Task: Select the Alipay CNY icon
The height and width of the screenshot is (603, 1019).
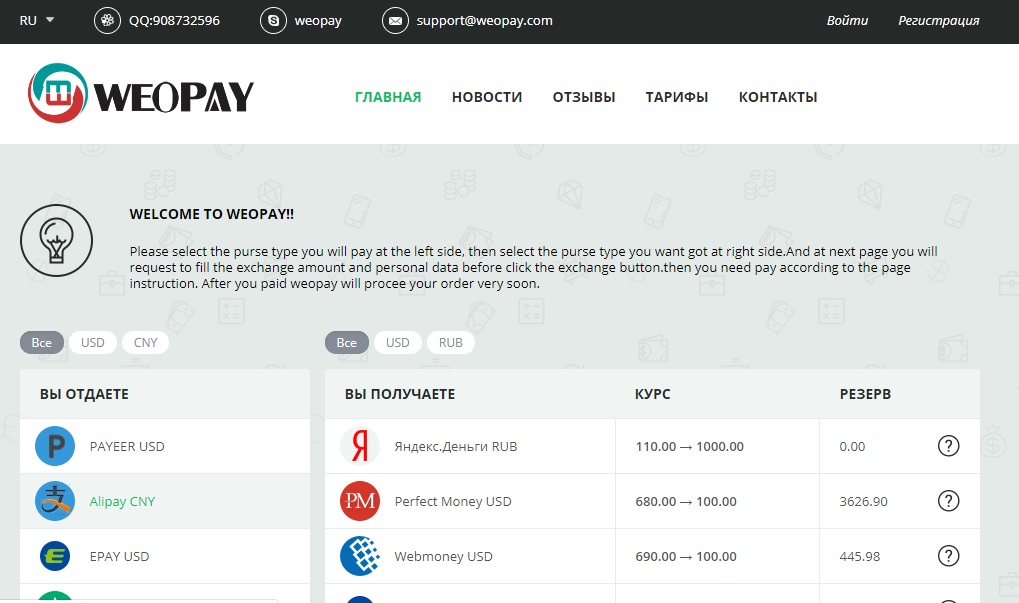Action: (x=55, y=501)
